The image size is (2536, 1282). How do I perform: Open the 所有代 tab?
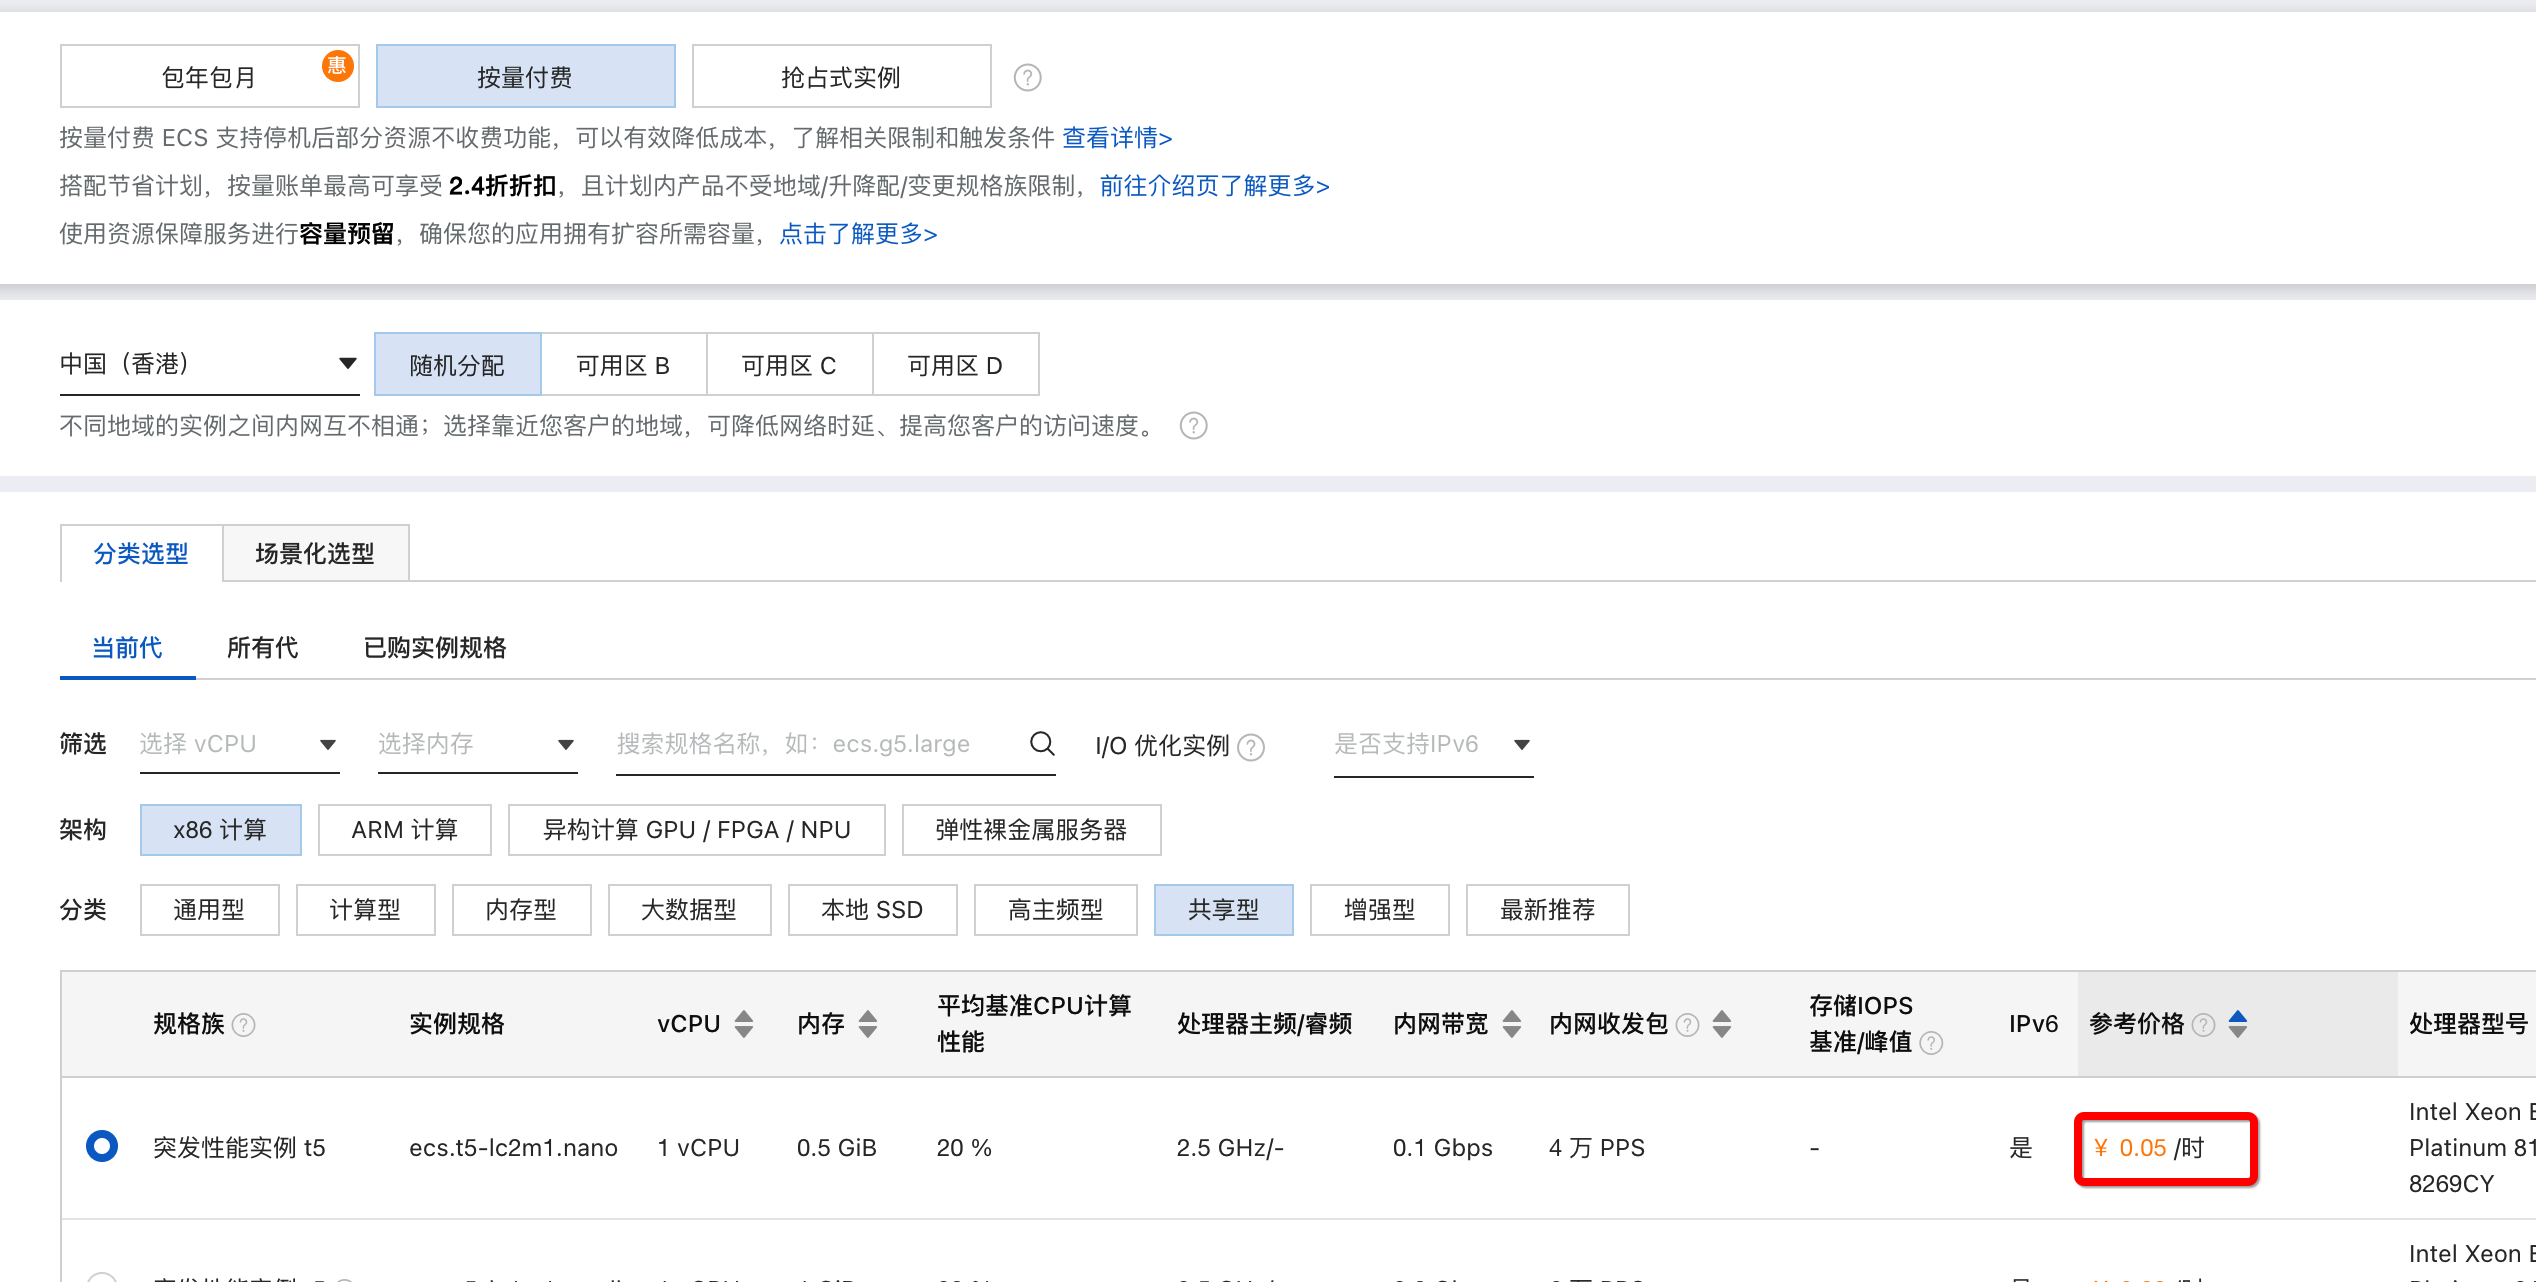262,647
